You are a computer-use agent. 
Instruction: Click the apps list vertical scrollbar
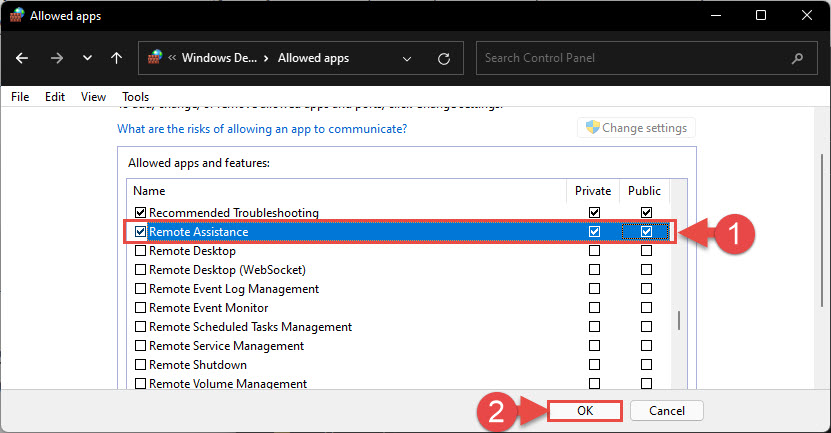click(680, 320)
